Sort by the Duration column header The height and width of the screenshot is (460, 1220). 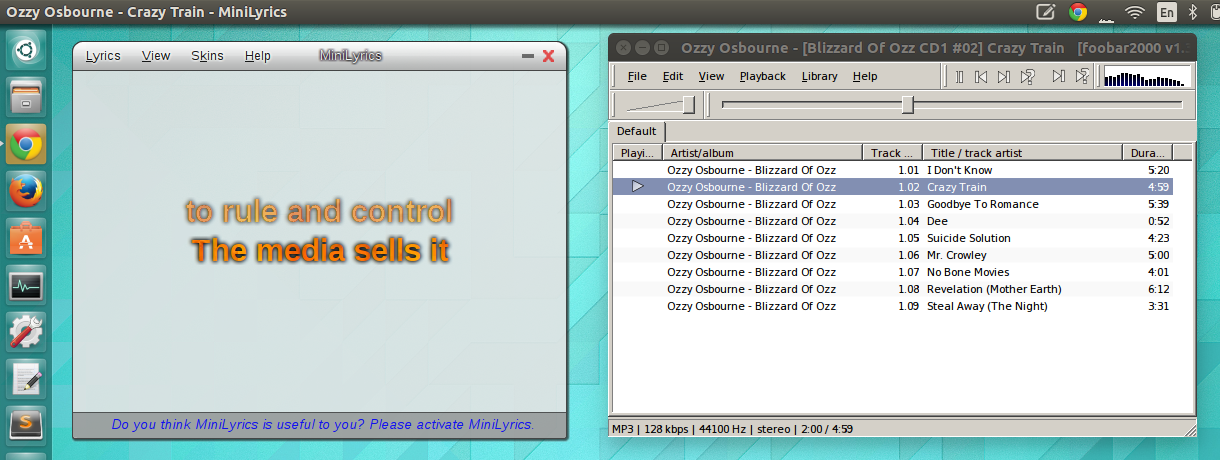click(1147, 153)
